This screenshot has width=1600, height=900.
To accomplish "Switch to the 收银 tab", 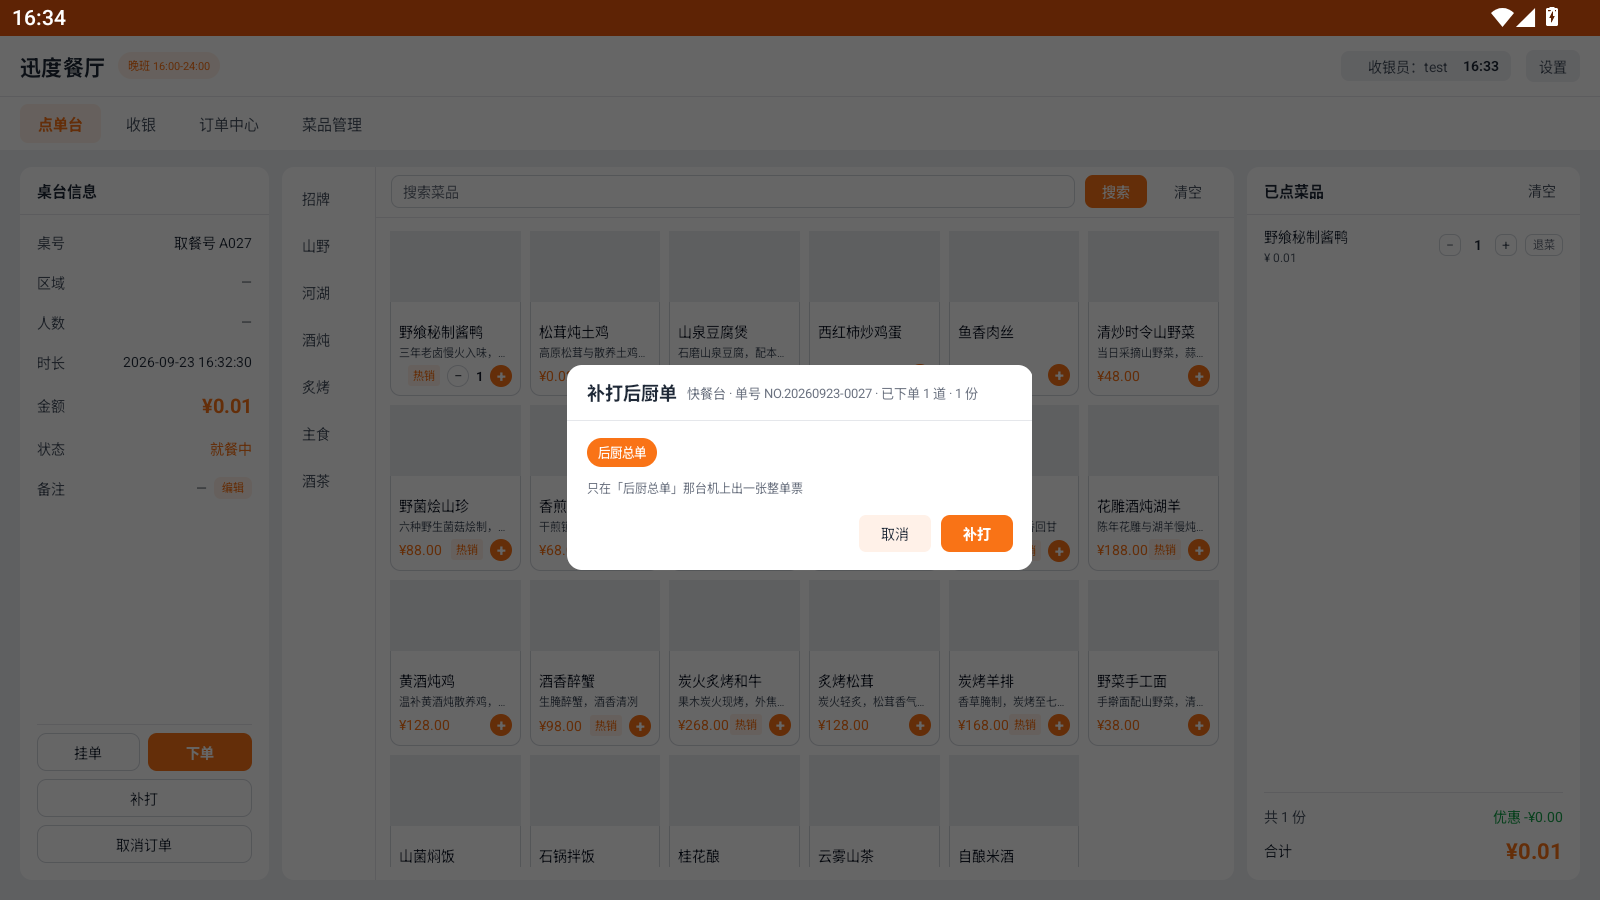I will [141, 124].
